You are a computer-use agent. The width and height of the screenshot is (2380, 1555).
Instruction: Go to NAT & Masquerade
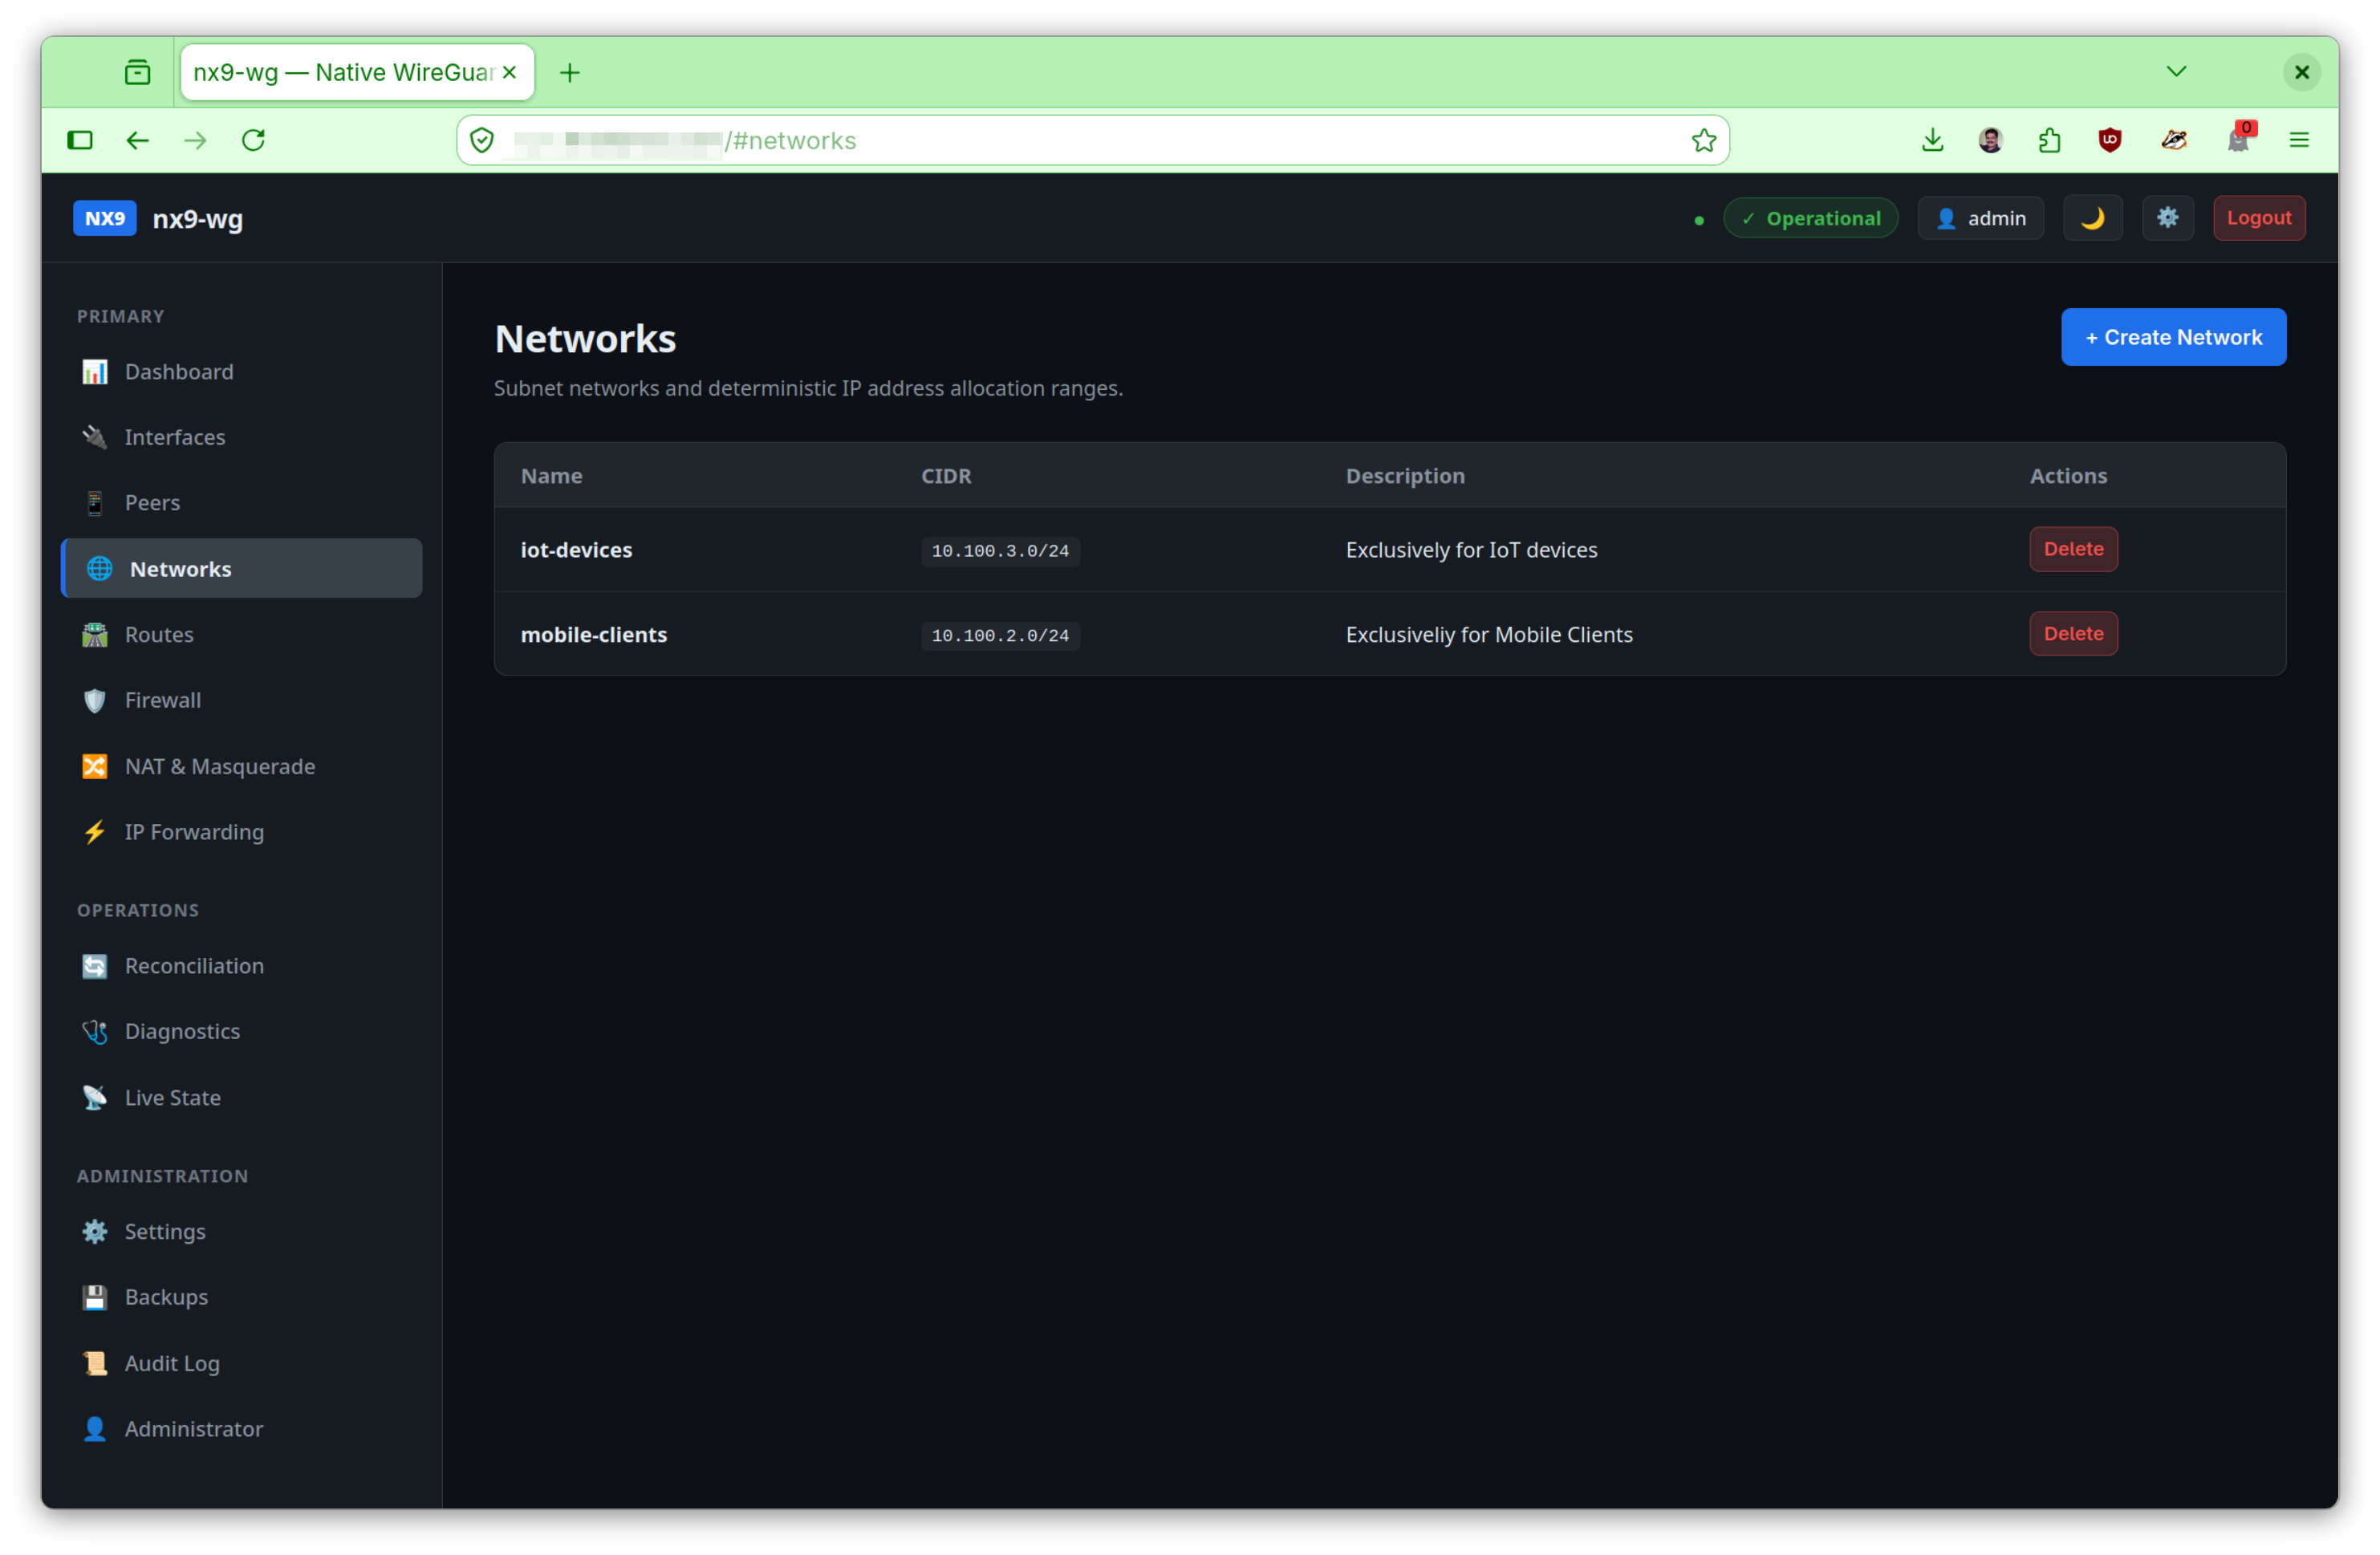click(x=241, y=766)
